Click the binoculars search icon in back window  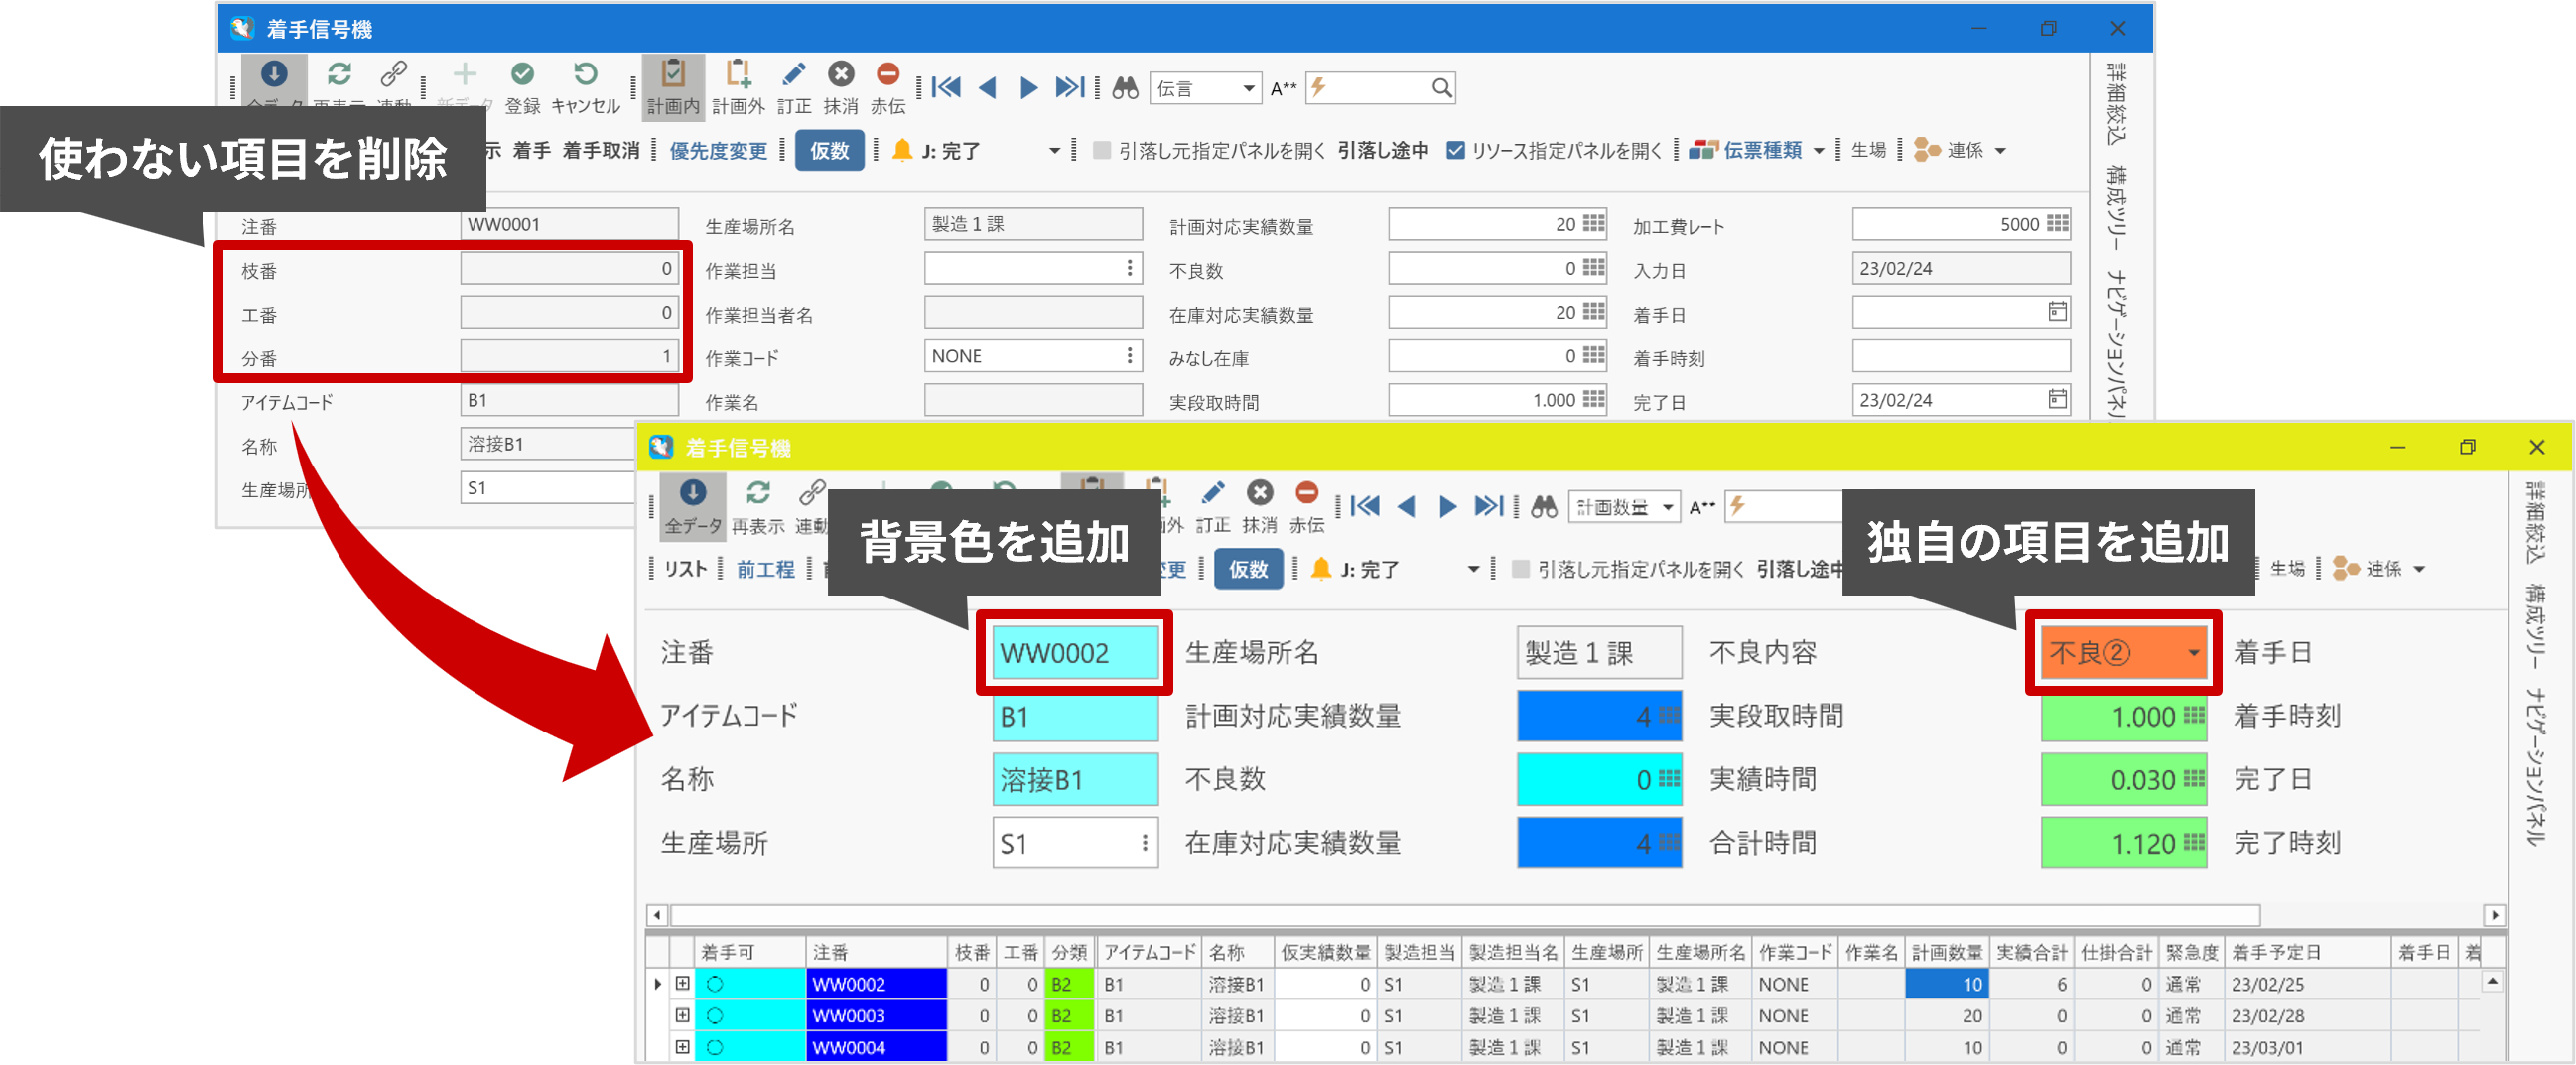(x=1125, y=88)
